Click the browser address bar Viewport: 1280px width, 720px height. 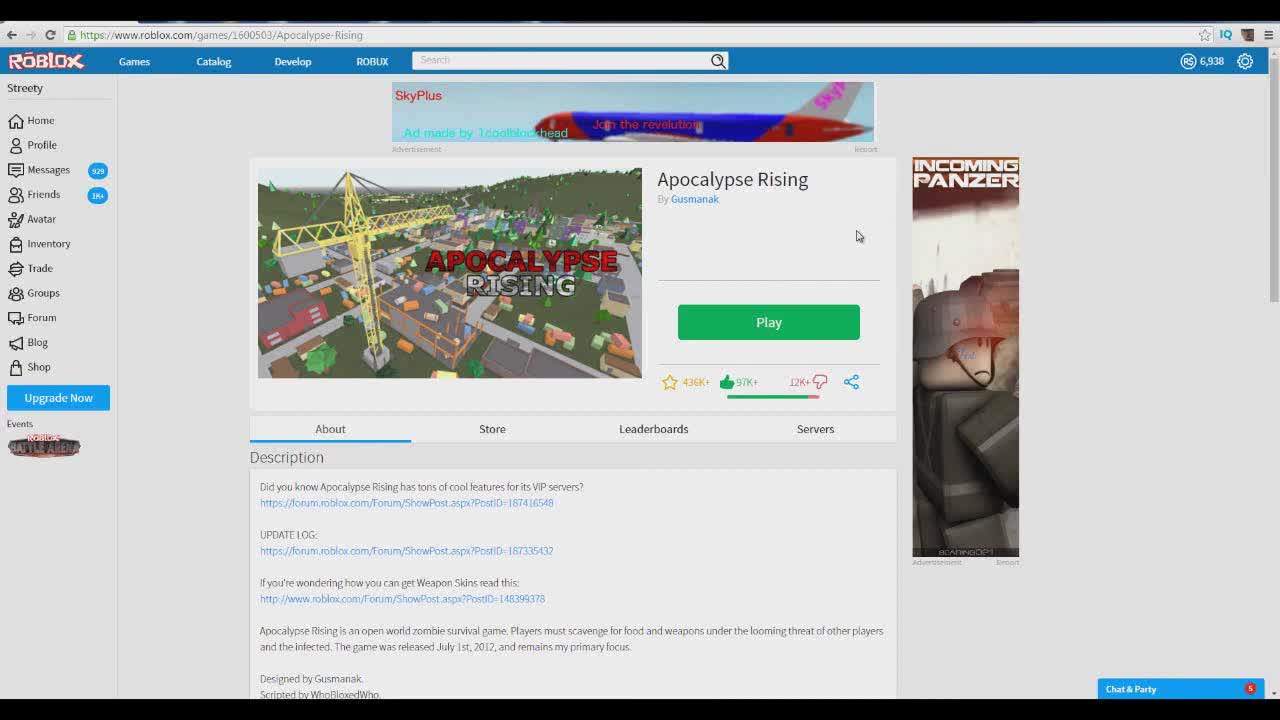coord(630,35)
